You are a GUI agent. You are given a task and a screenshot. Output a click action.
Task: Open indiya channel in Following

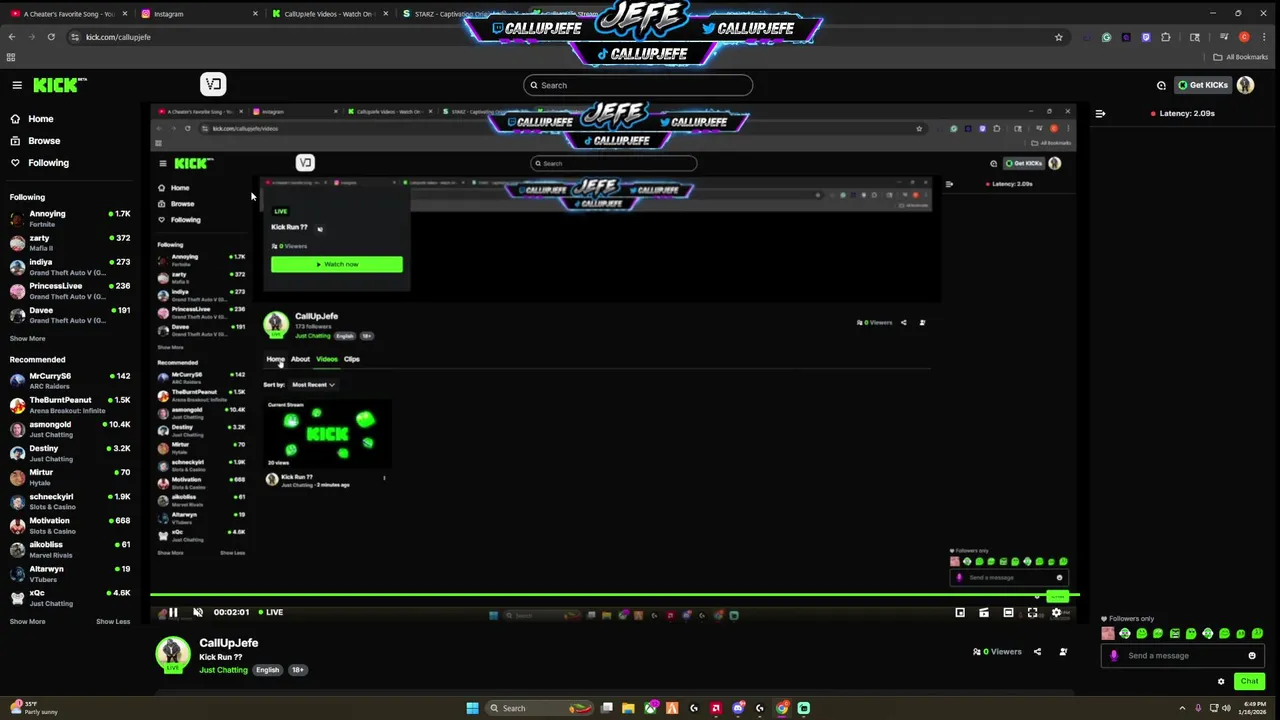[x=70, y=266]
